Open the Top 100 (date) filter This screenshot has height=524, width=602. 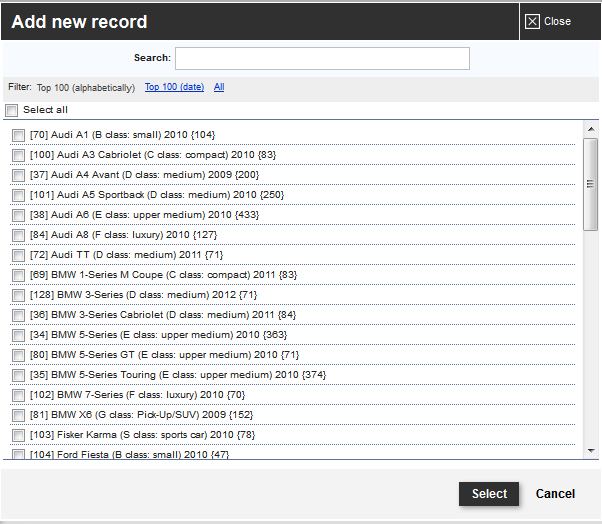(174, 87)
